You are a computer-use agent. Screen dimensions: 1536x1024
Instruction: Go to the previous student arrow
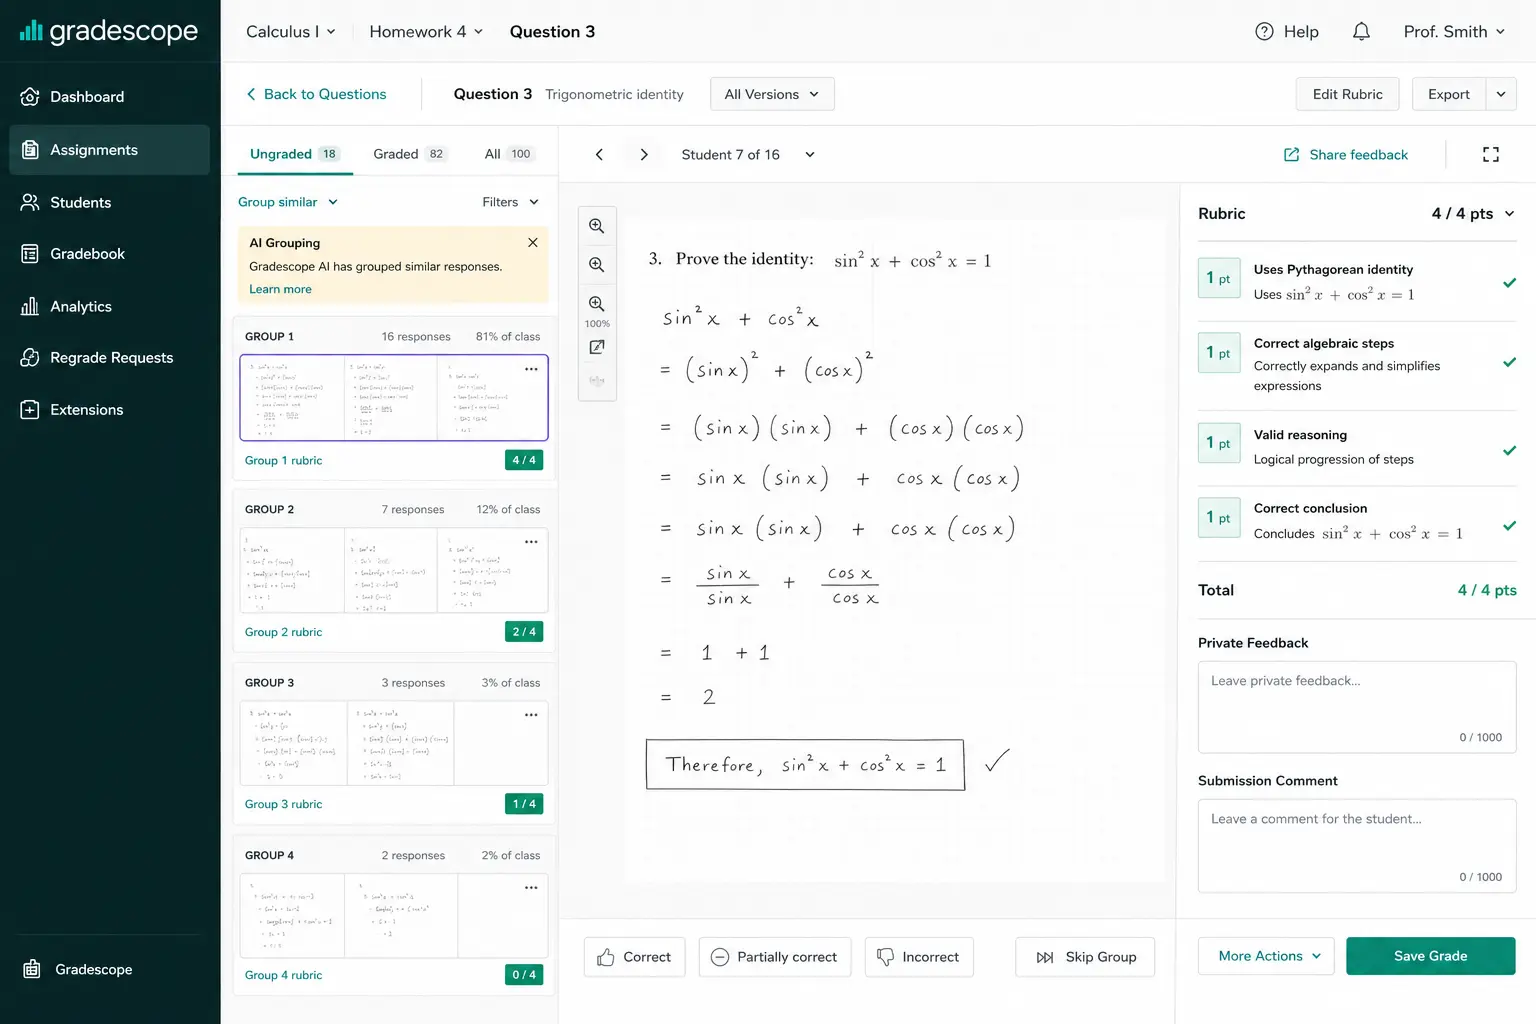coord(599,154)
